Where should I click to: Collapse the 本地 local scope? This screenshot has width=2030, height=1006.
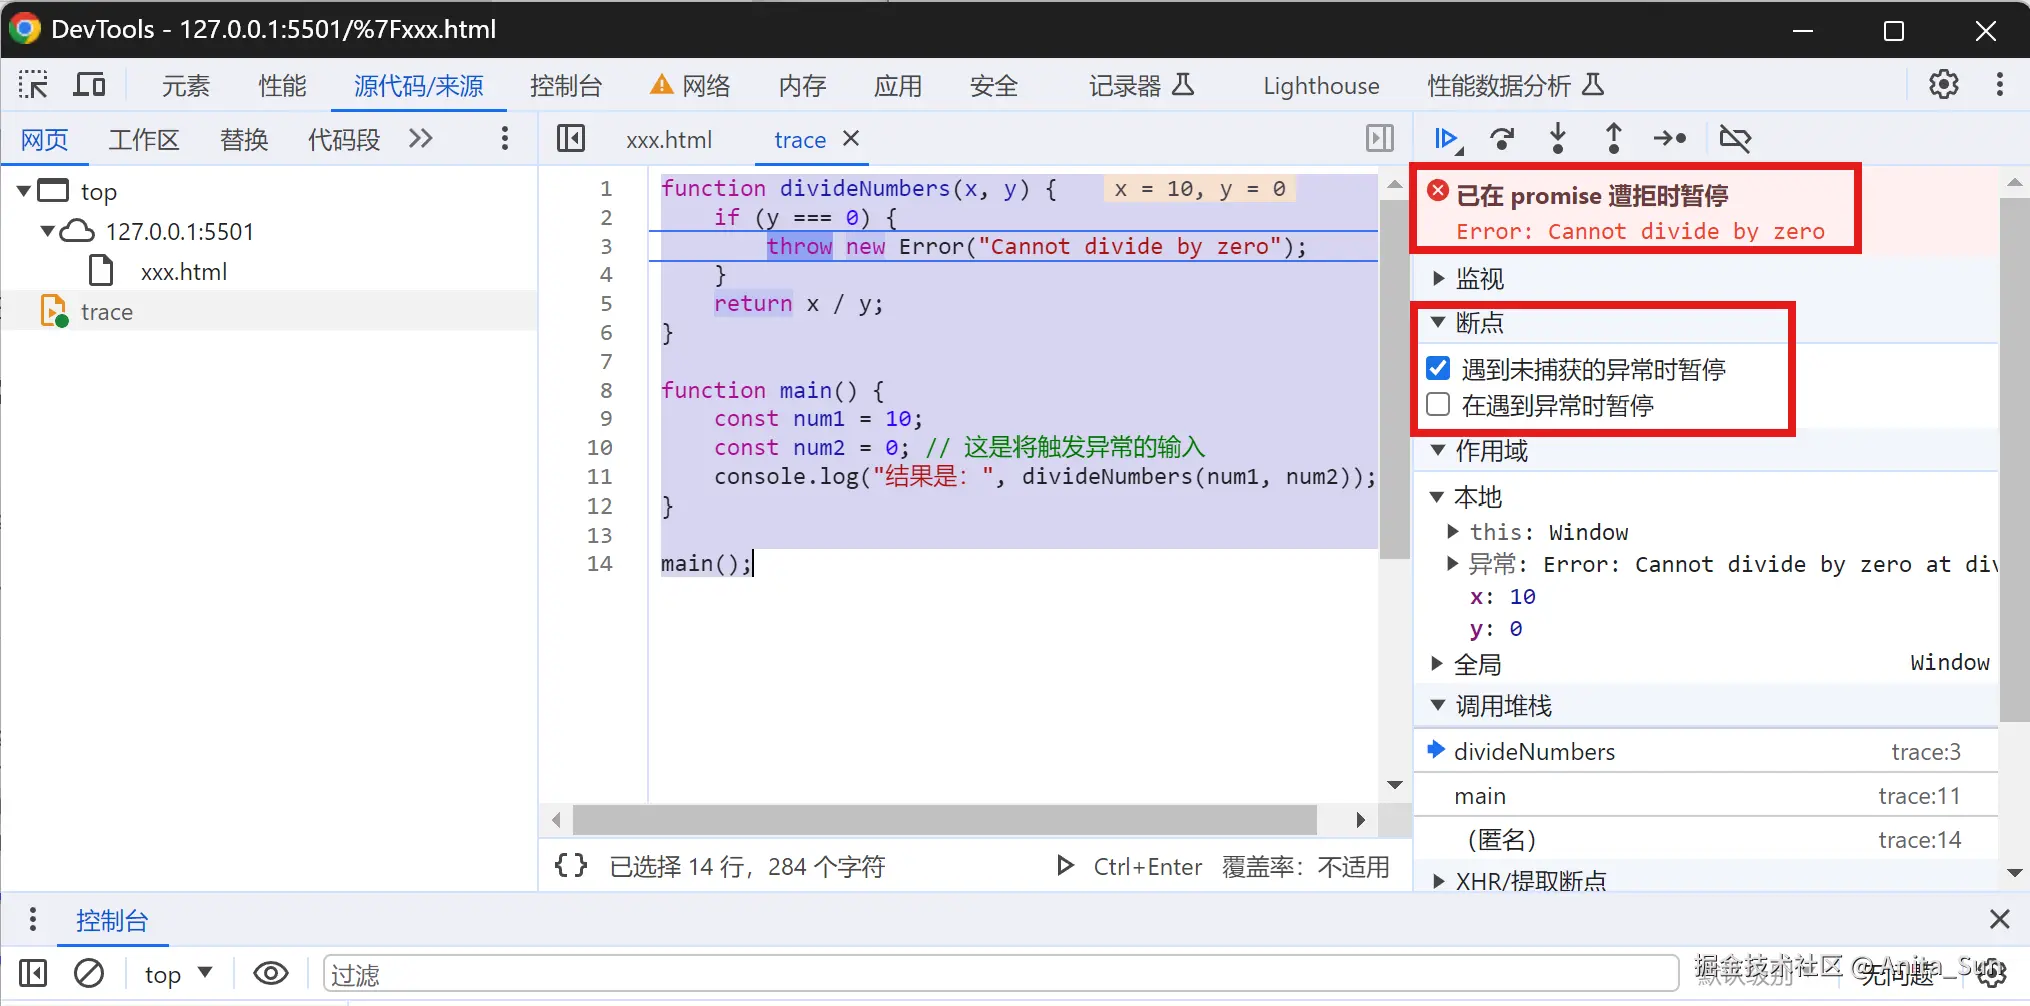1437,496
